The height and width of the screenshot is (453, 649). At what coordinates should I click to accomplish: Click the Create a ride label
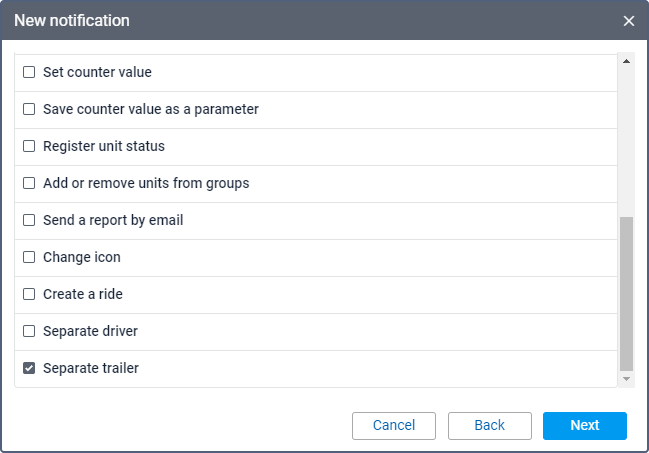coord(83,294)
